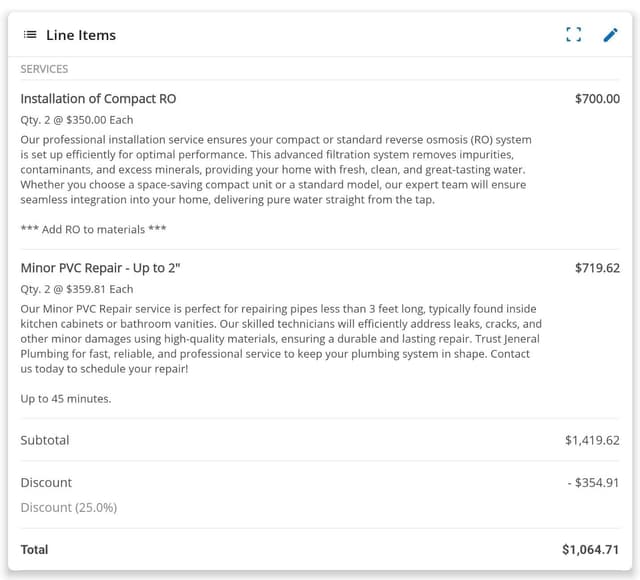
Task: Click the fullscreen expand icon
Action: 573,35
